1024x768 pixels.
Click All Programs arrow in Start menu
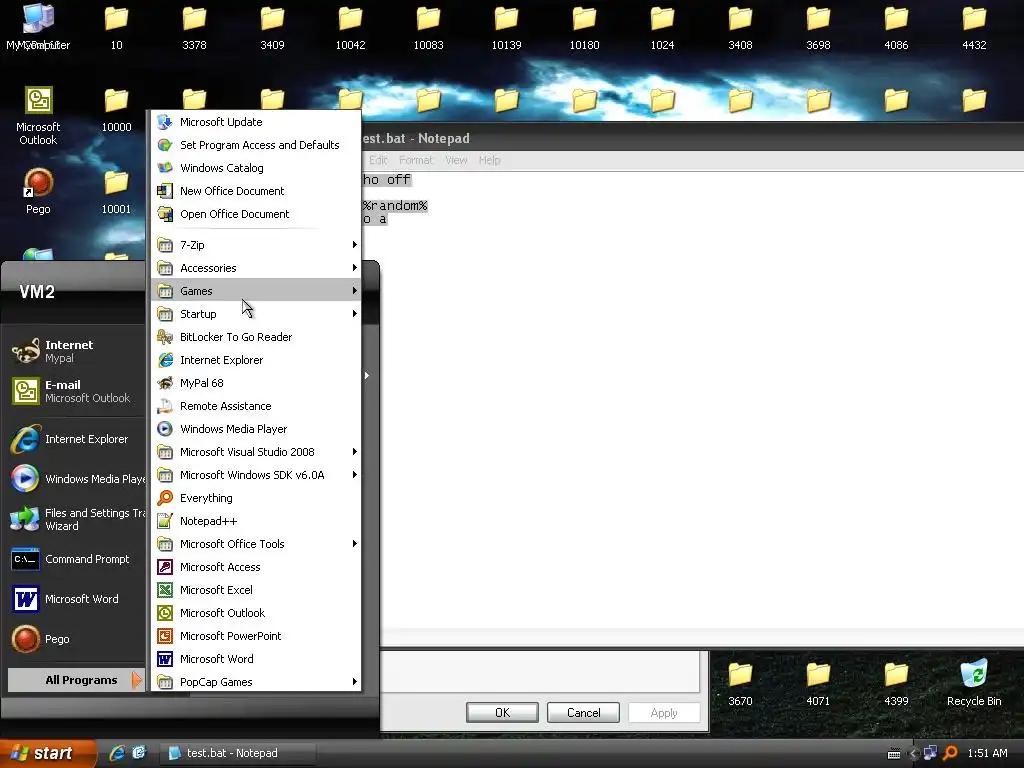click(136, 680)
